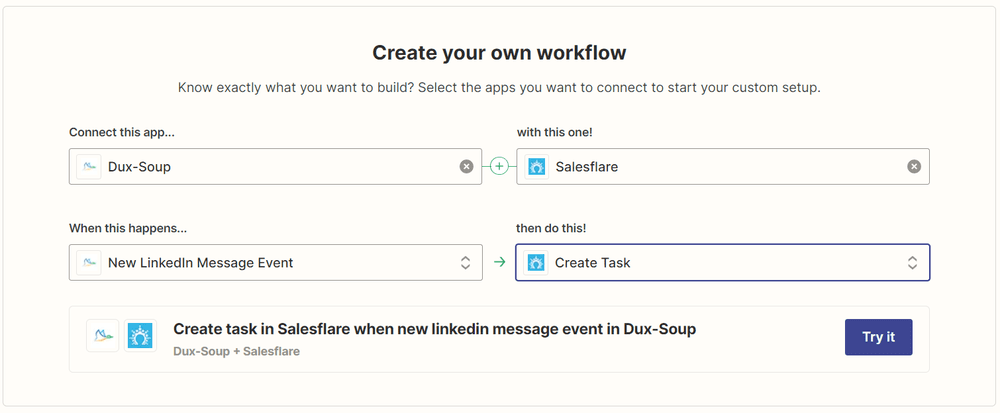Click the Salesflare logo in app field
The height and width of the screenshot is (413, 1000).
coord(536,167)
